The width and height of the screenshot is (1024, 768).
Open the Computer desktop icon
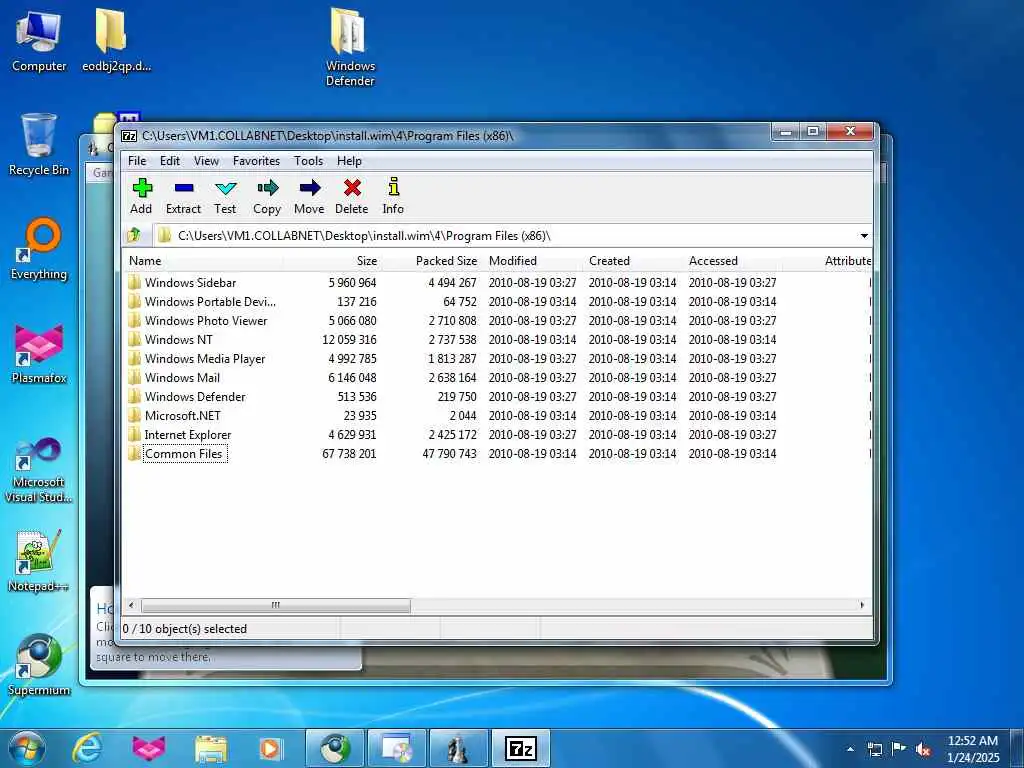pos(39,40)
